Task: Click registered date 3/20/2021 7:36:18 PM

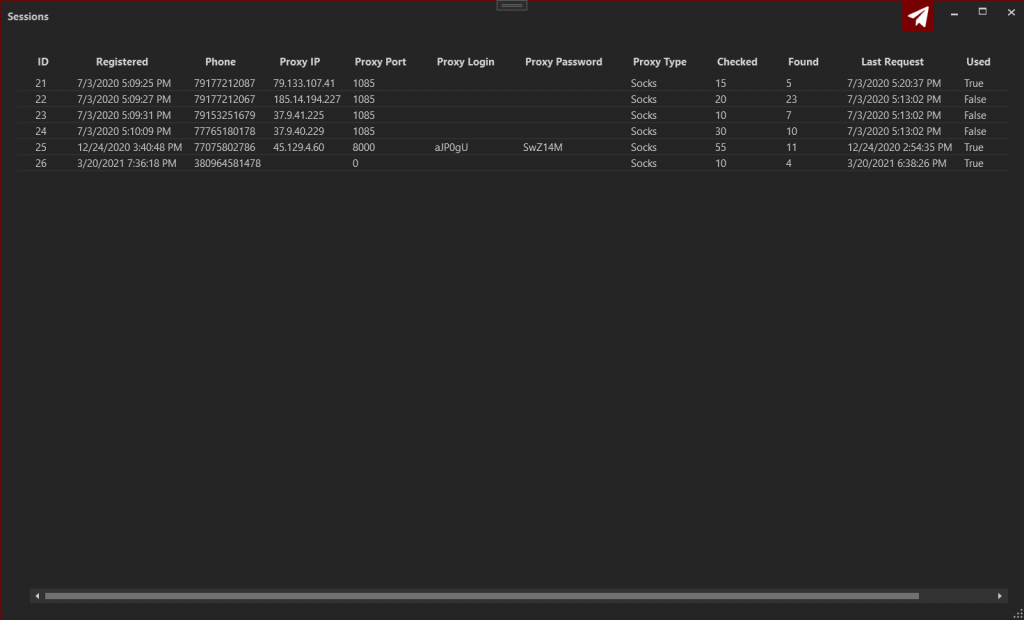Action: [x=127, y=163]
